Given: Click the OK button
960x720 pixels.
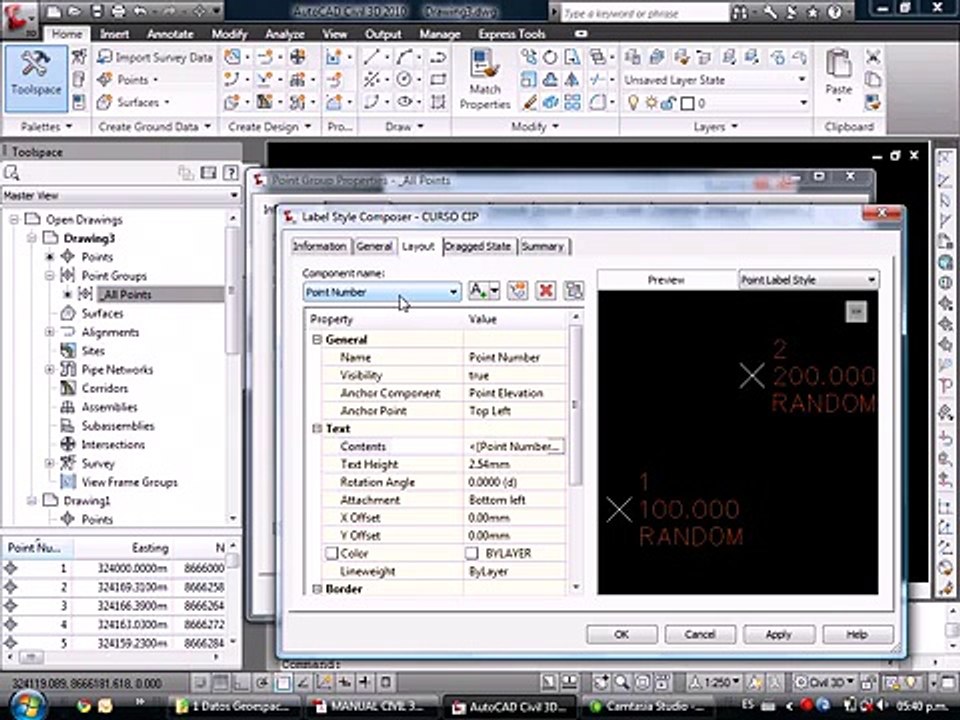Looking at the screenshot, I should (x=621, y=634).
